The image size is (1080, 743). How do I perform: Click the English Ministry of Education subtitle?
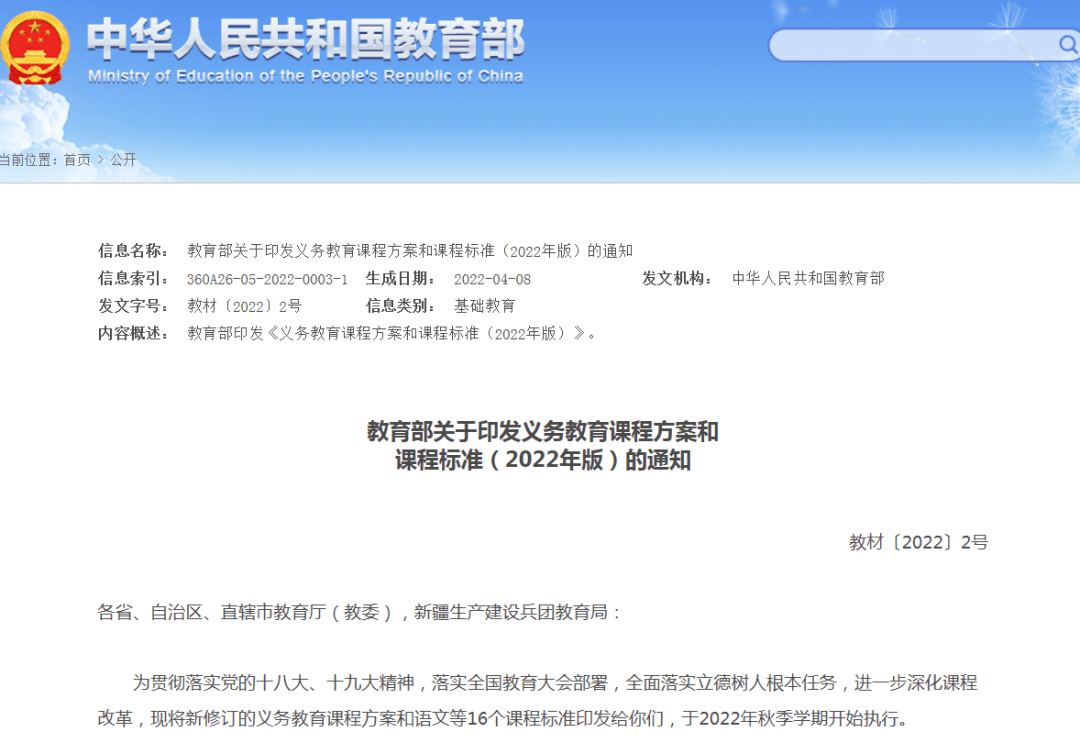pyautogui.click(x=305, y=77)
